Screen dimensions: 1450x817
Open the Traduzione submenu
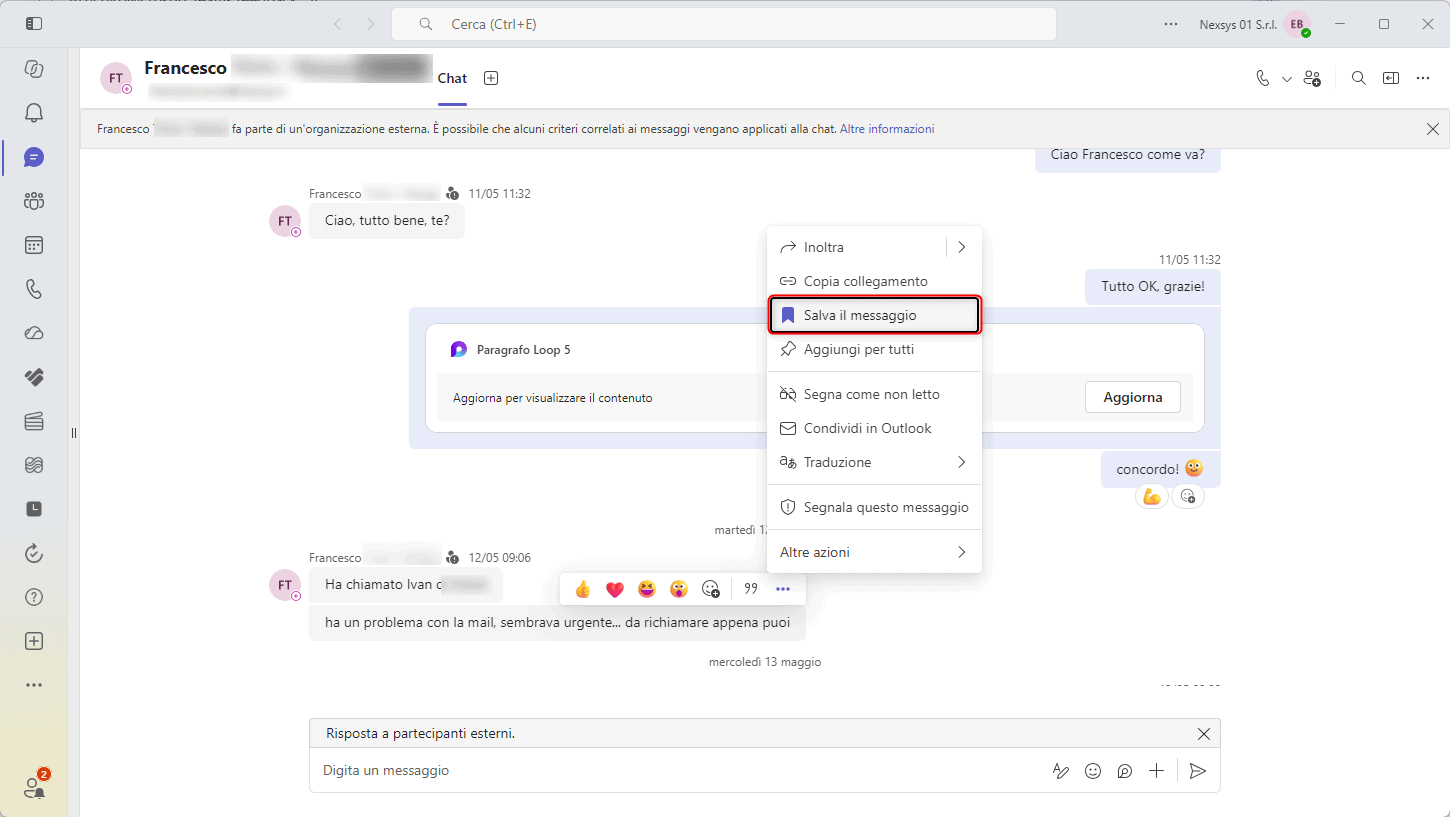point(874,462)
